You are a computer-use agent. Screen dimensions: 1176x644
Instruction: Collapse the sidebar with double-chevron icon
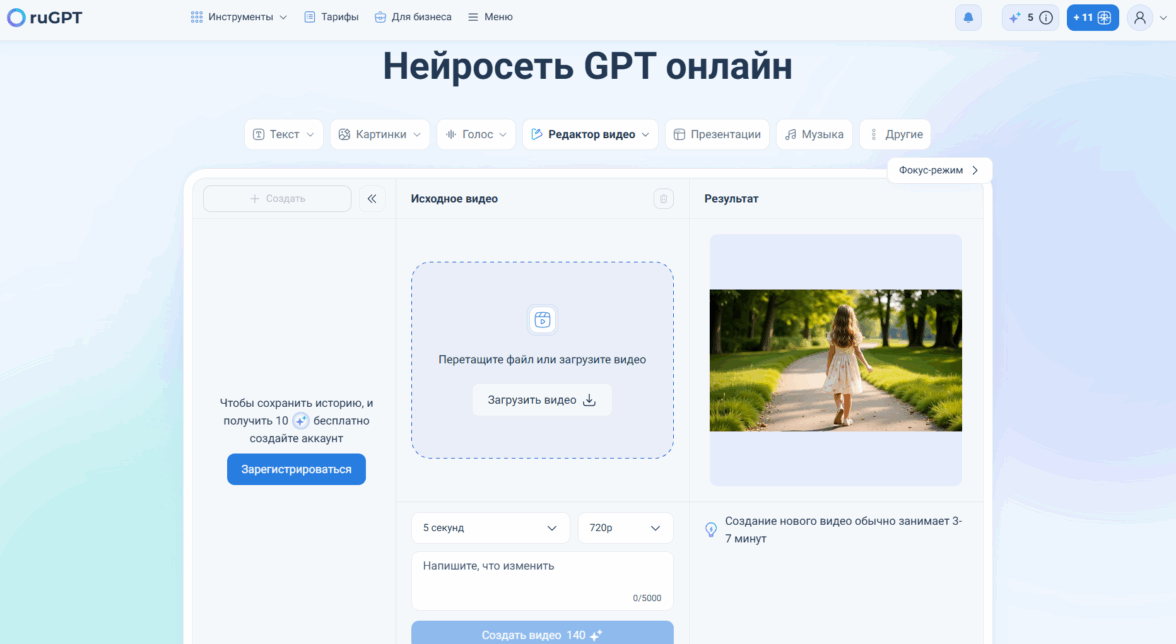[372, 199]
